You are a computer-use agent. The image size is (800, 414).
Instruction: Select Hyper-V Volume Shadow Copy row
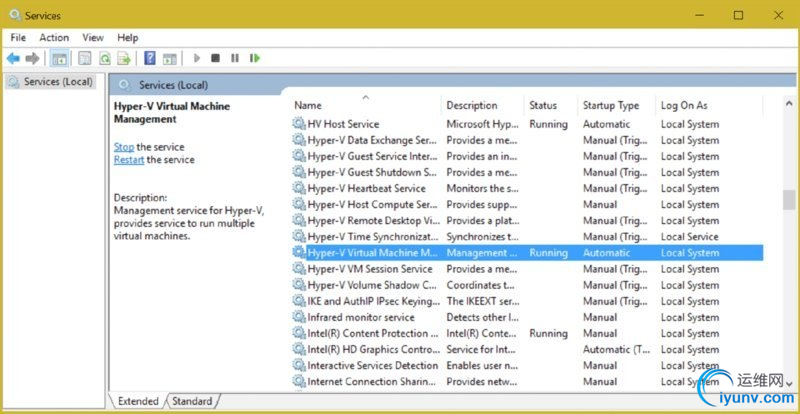(x=528, y=285)
